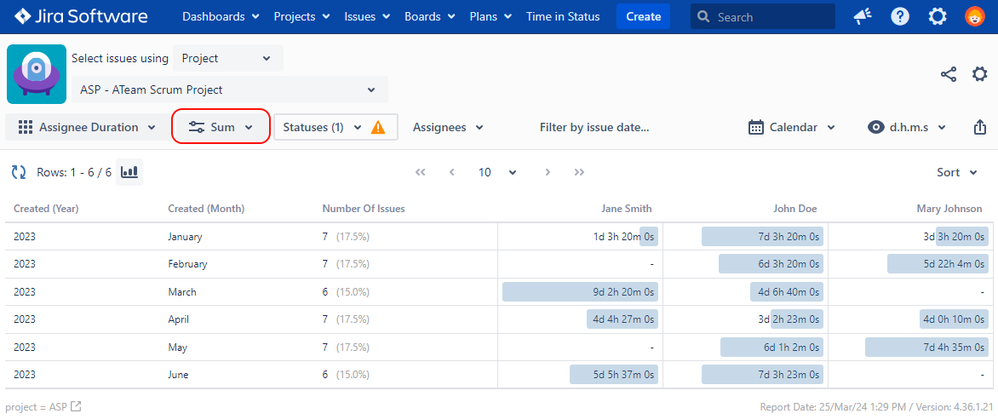
Task: Open the help question mark icon
Action: (900, 17)
